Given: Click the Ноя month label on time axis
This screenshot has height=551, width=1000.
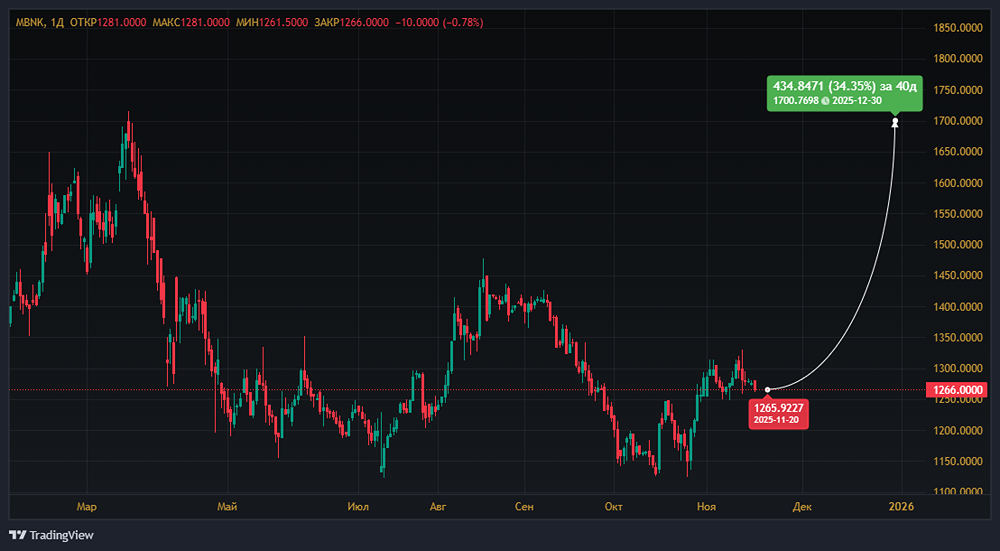Looking at the screenshot, I should click(x=706, y=507).
